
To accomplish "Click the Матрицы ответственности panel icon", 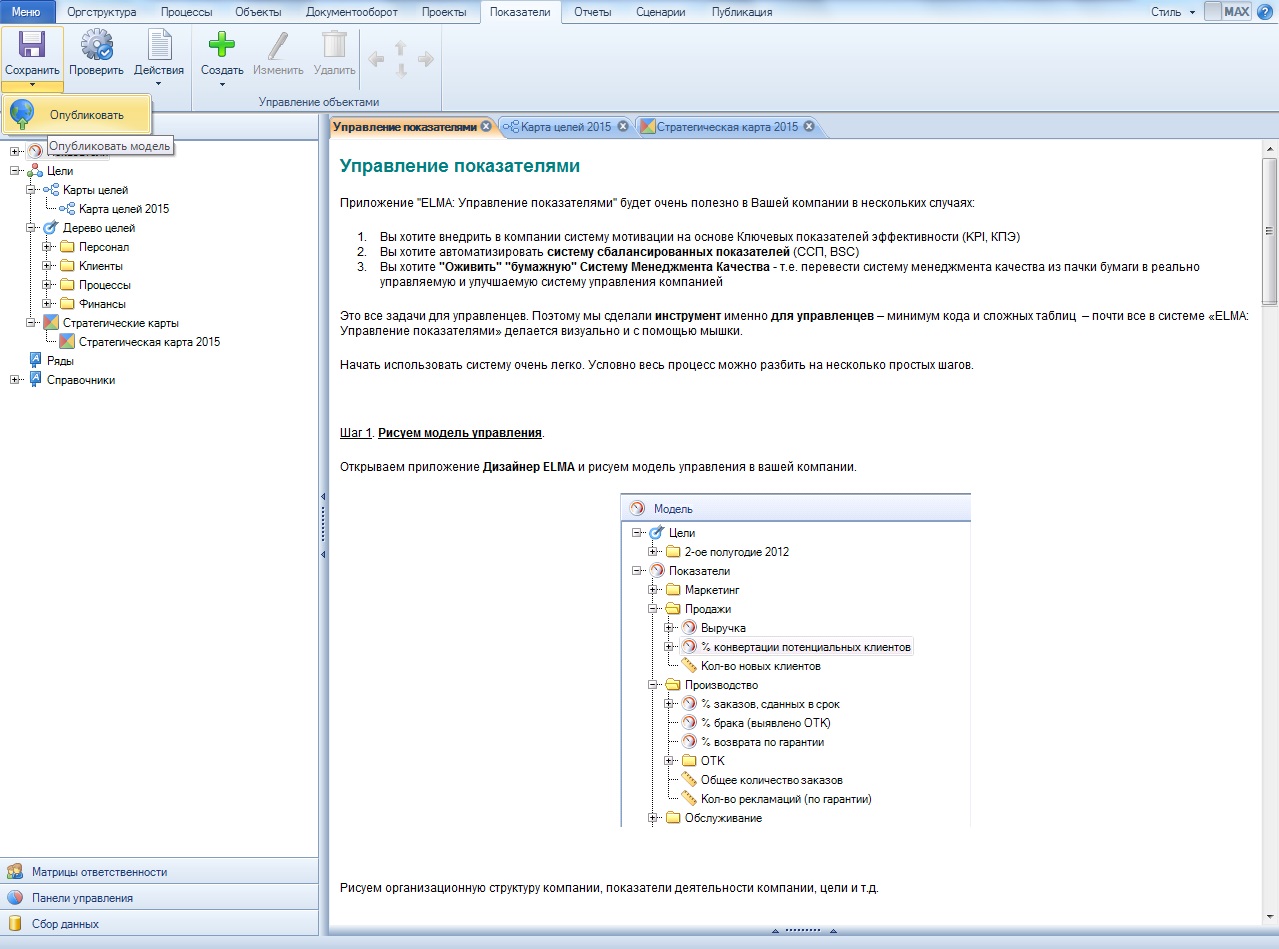I will coord(15,871).
